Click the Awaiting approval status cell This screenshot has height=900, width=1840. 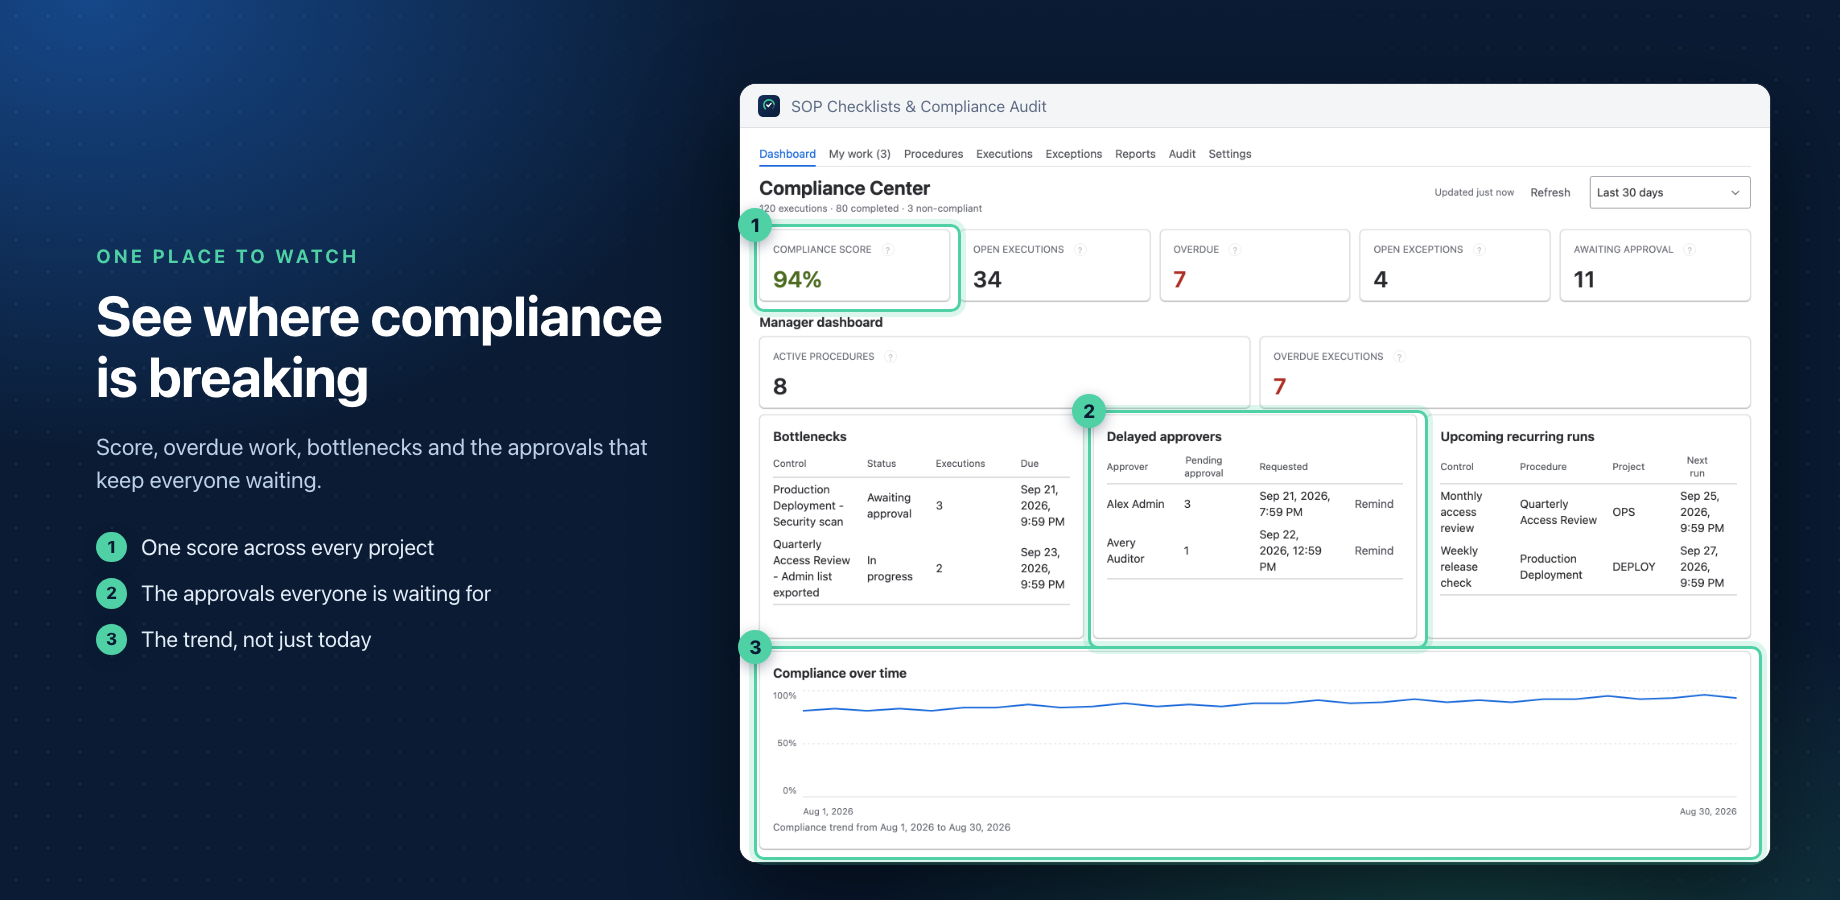click(x=889, y=506)
